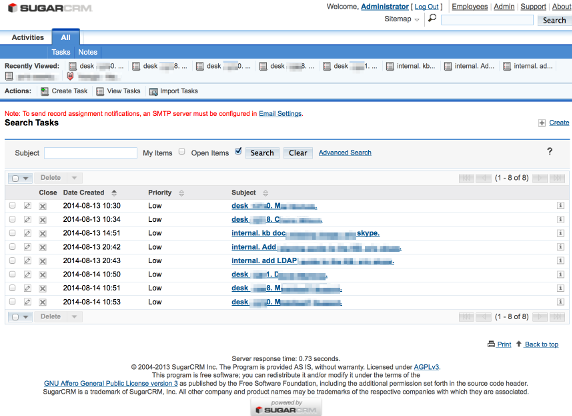Select row checkbox for 2014-08-13 14:51

(12, 233)
